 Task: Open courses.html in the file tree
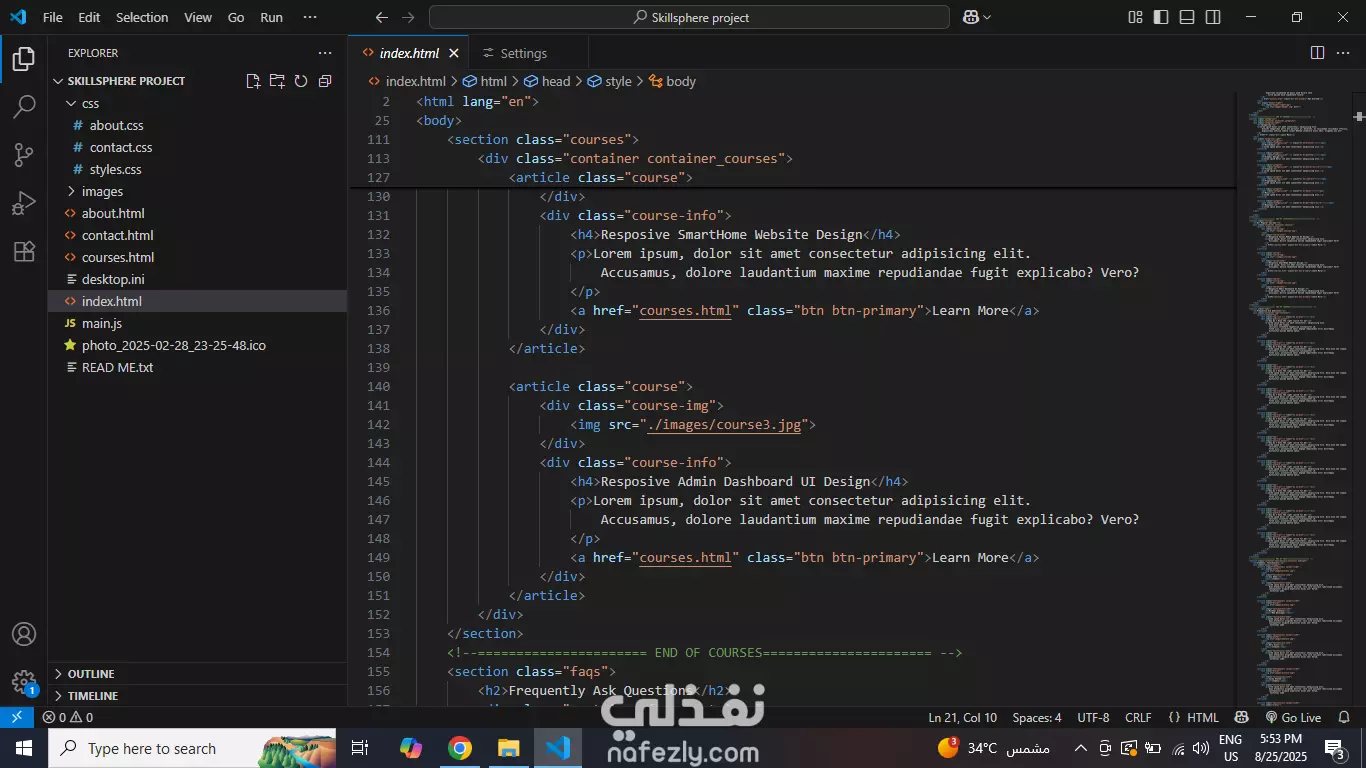click(x=118, y=257)
